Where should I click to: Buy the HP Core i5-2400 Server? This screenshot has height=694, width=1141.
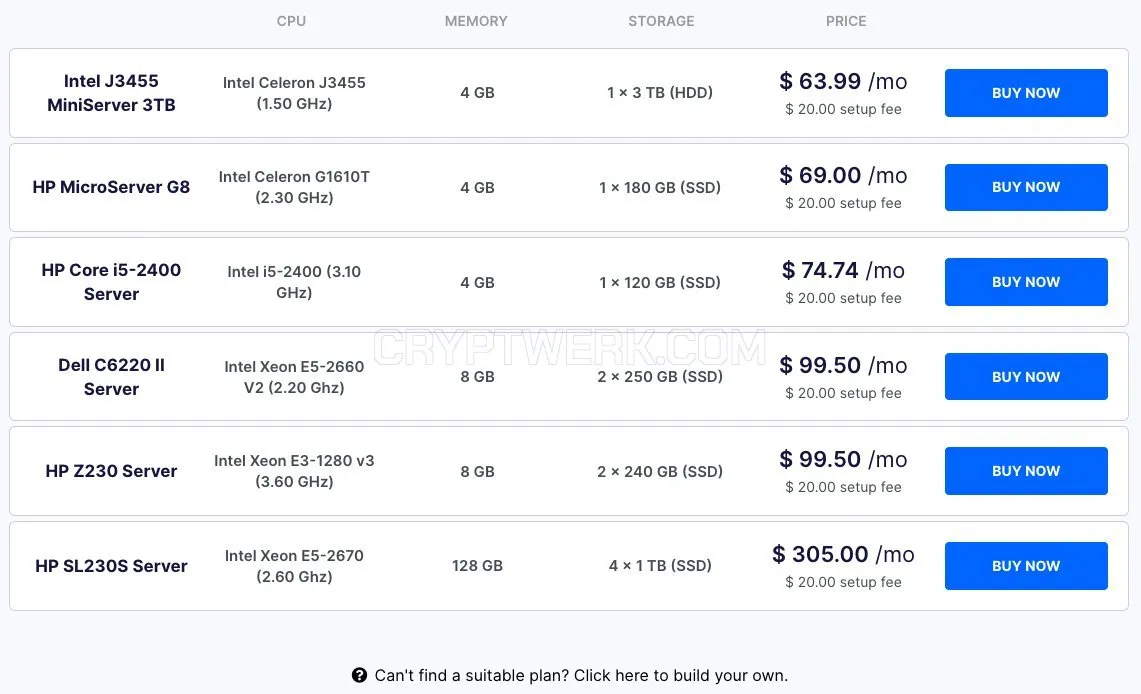1026,282
